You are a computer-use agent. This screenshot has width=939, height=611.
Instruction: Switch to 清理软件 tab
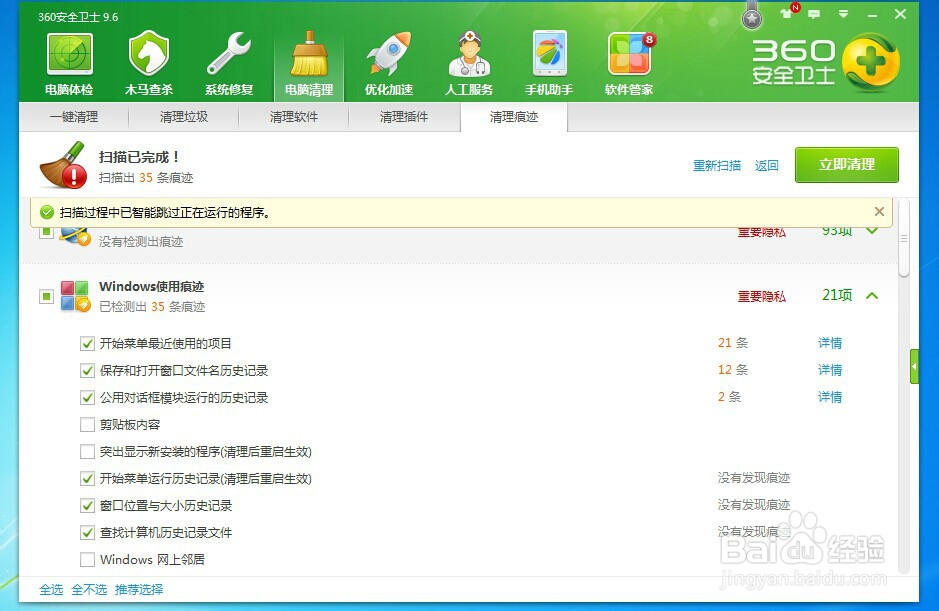(x=293, y=117)
